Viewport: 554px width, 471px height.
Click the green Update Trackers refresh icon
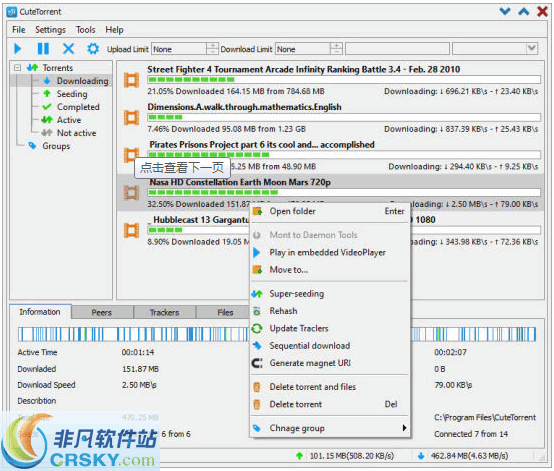click(x=257, y=329)
